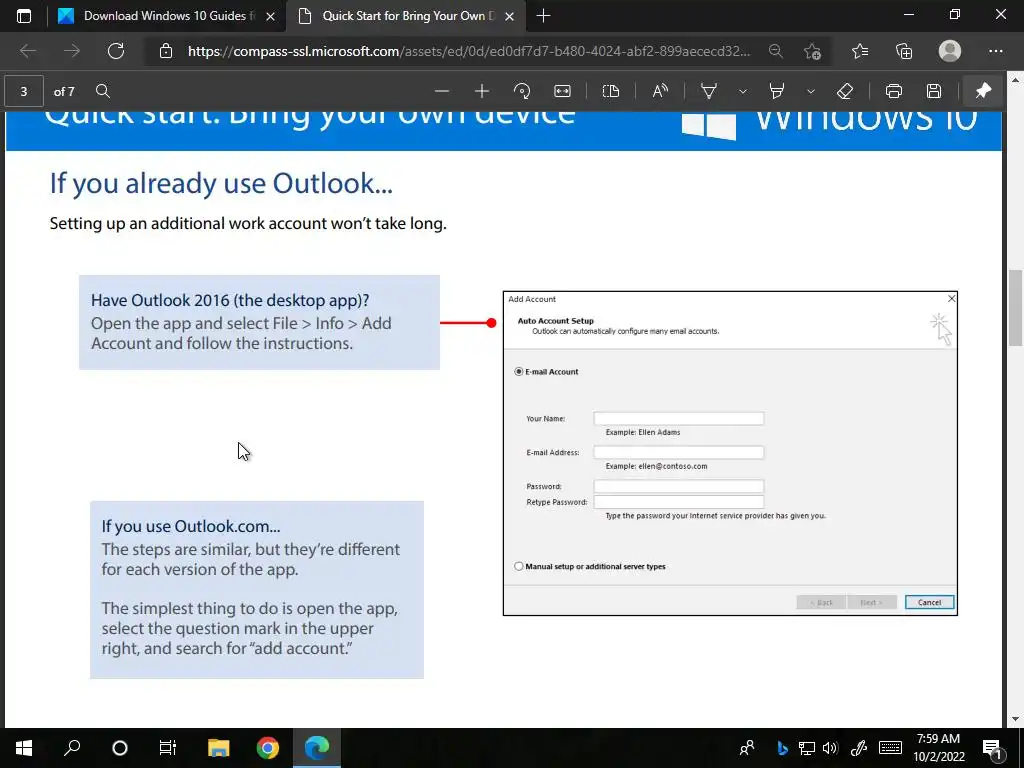Click the Bing icon in system tray
1024x768 pixels.
pos(782,748)
